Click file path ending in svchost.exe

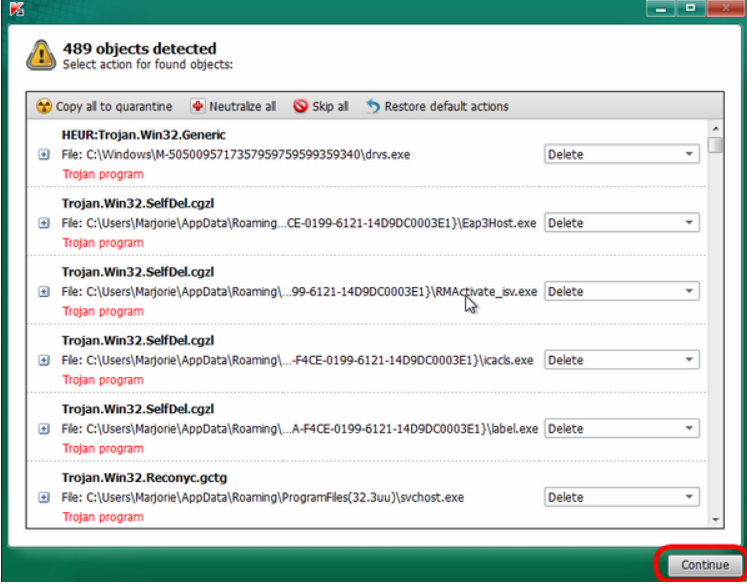pyautogui.click(x=262, y=498)
